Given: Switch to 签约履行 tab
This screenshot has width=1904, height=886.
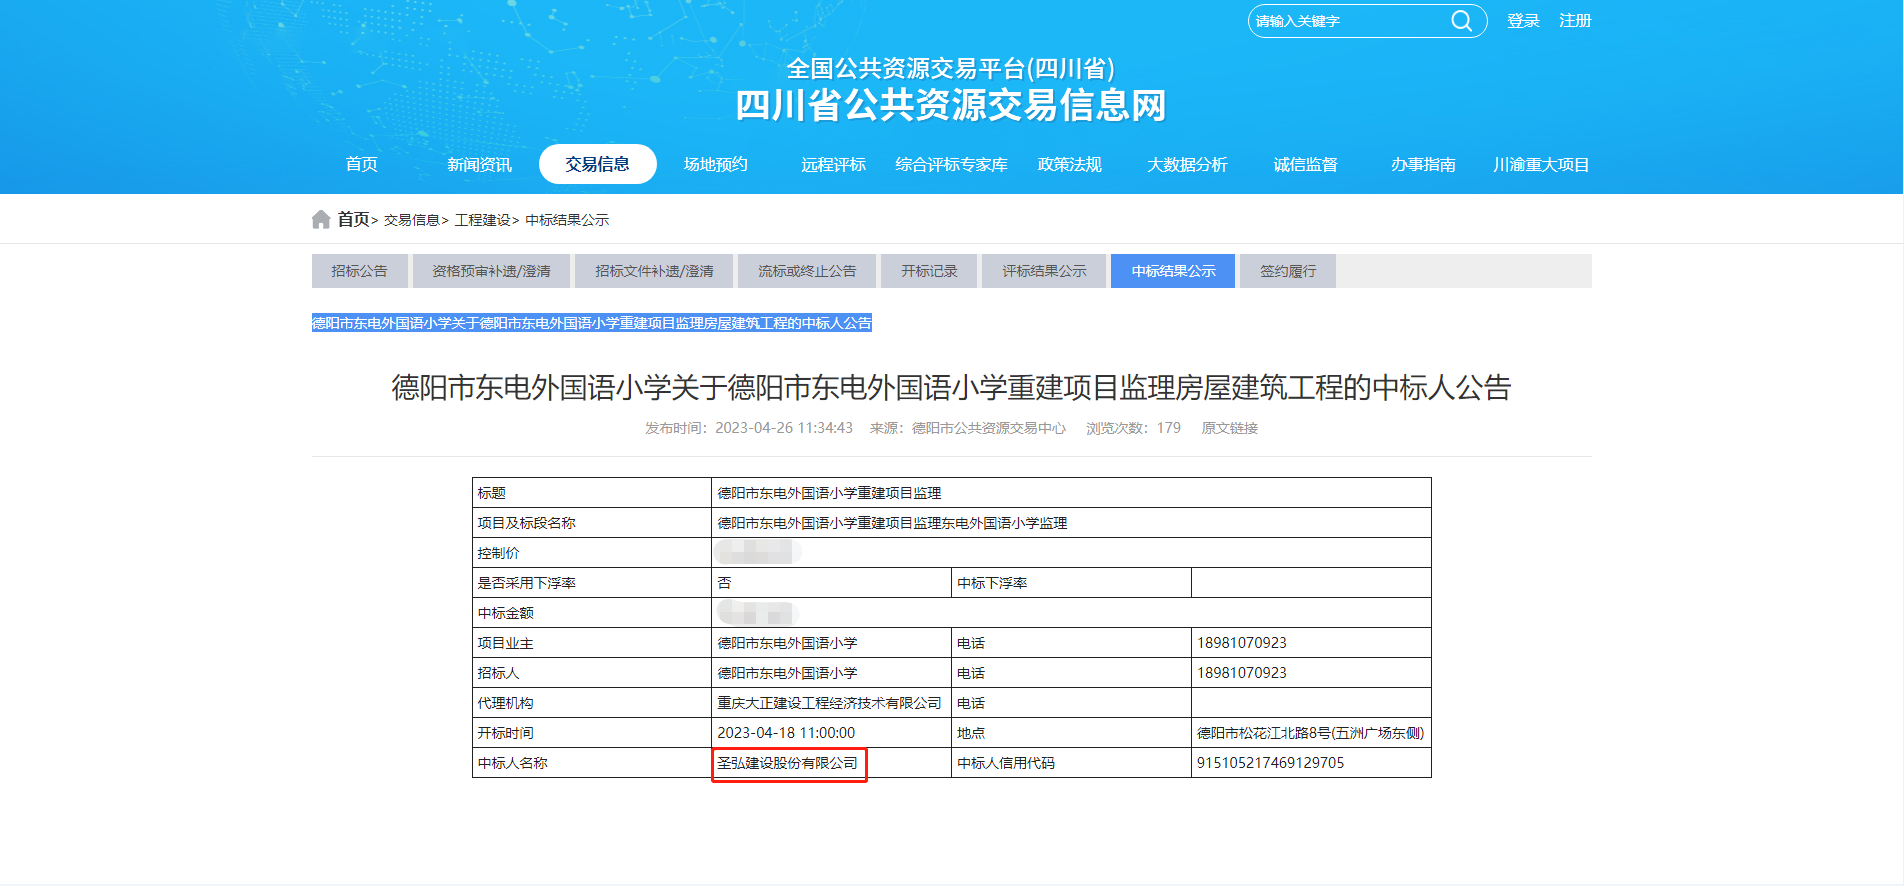Looking at the screenshot, I should coord(1288,271).
